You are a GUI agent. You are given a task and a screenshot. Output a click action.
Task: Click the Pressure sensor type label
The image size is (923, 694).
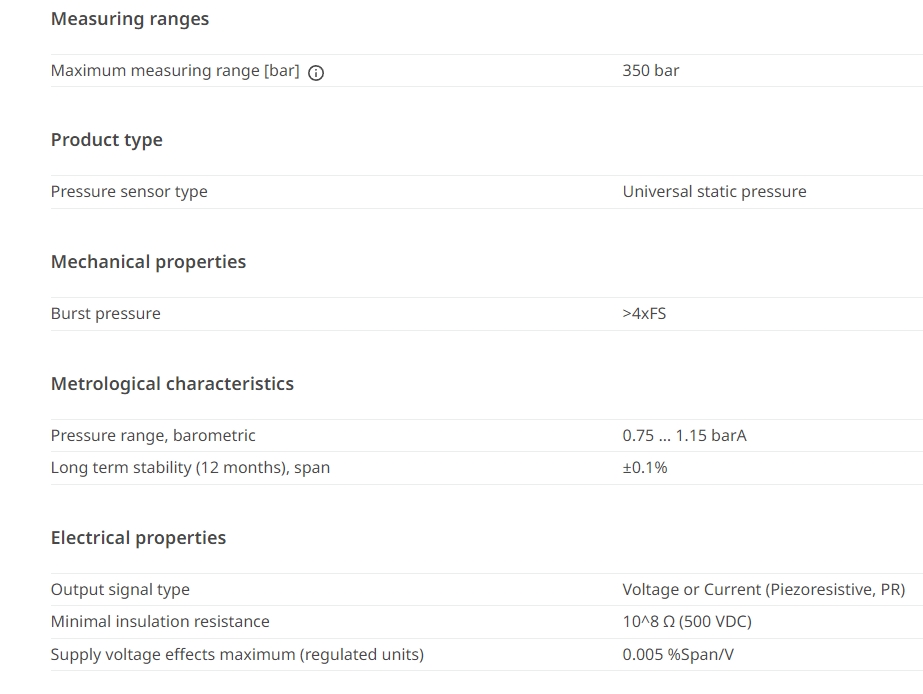click(x=129, y=192)
